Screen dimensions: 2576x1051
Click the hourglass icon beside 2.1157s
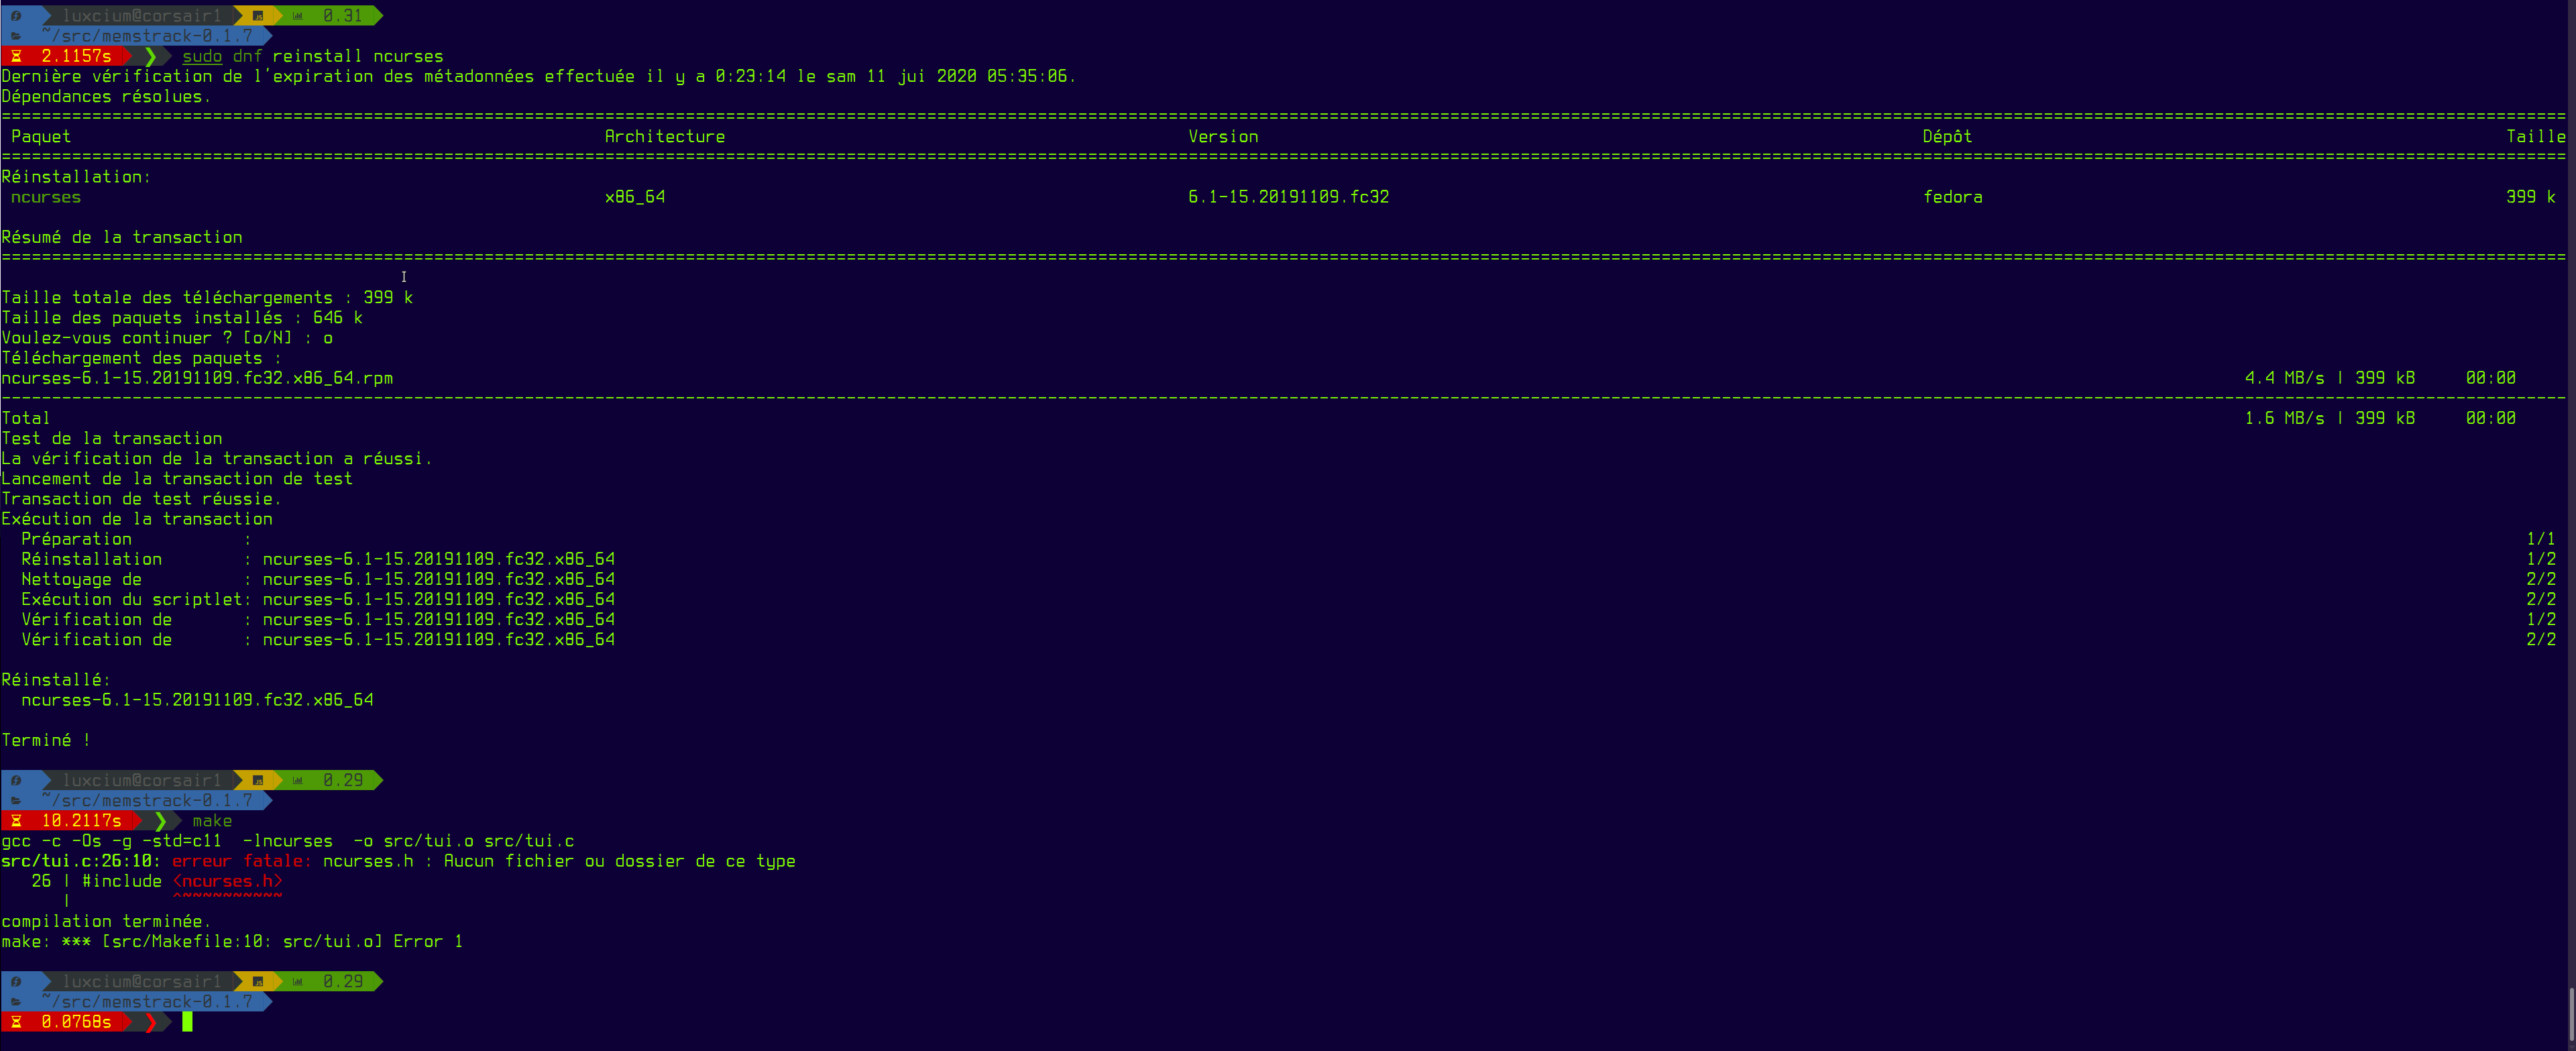pyautogui.click(x=16, y=56)
